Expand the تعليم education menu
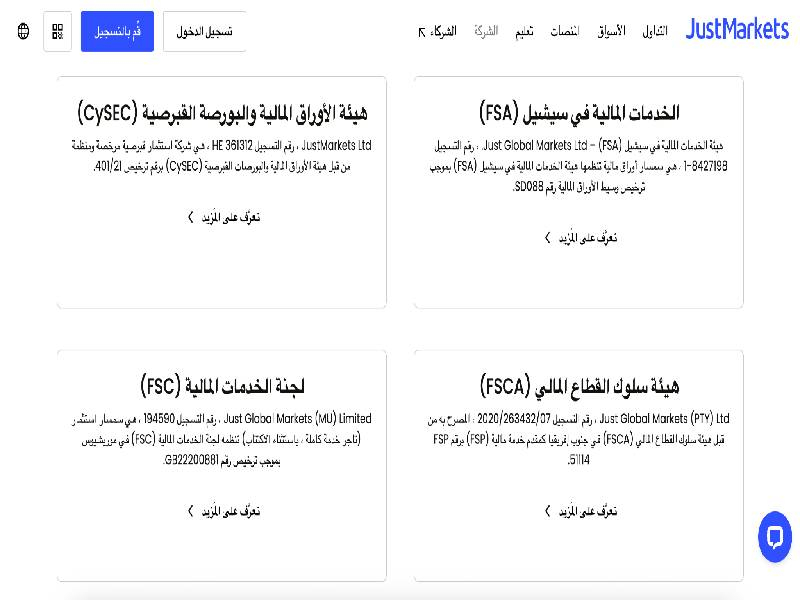Viewport: 800px width, 600px height. (524, 31)
